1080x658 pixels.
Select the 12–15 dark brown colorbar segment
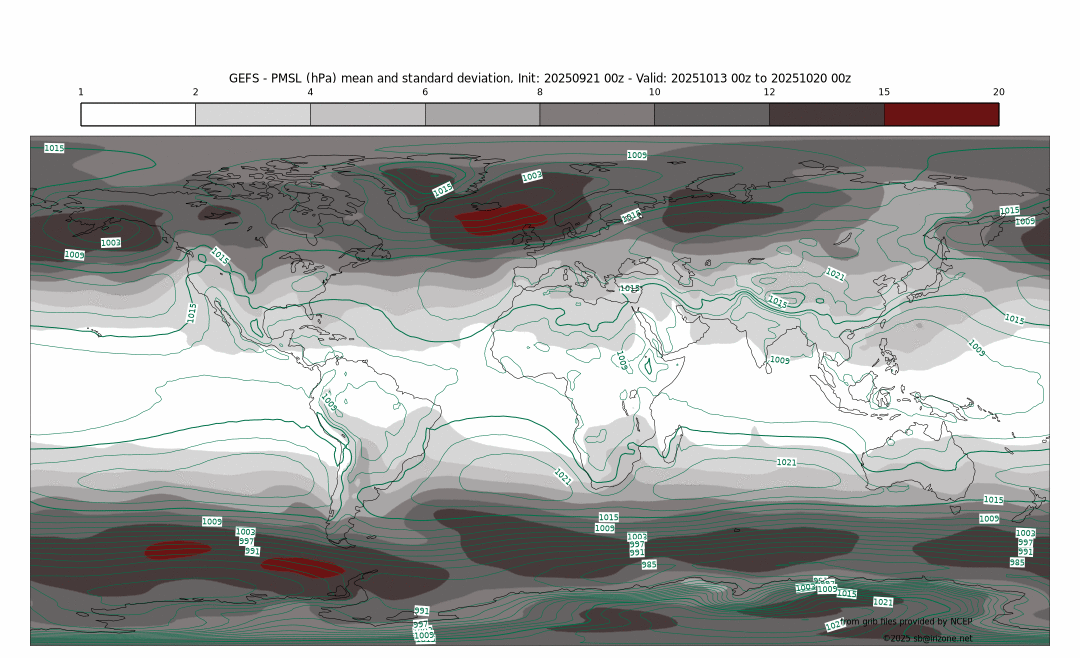[826, 114]
